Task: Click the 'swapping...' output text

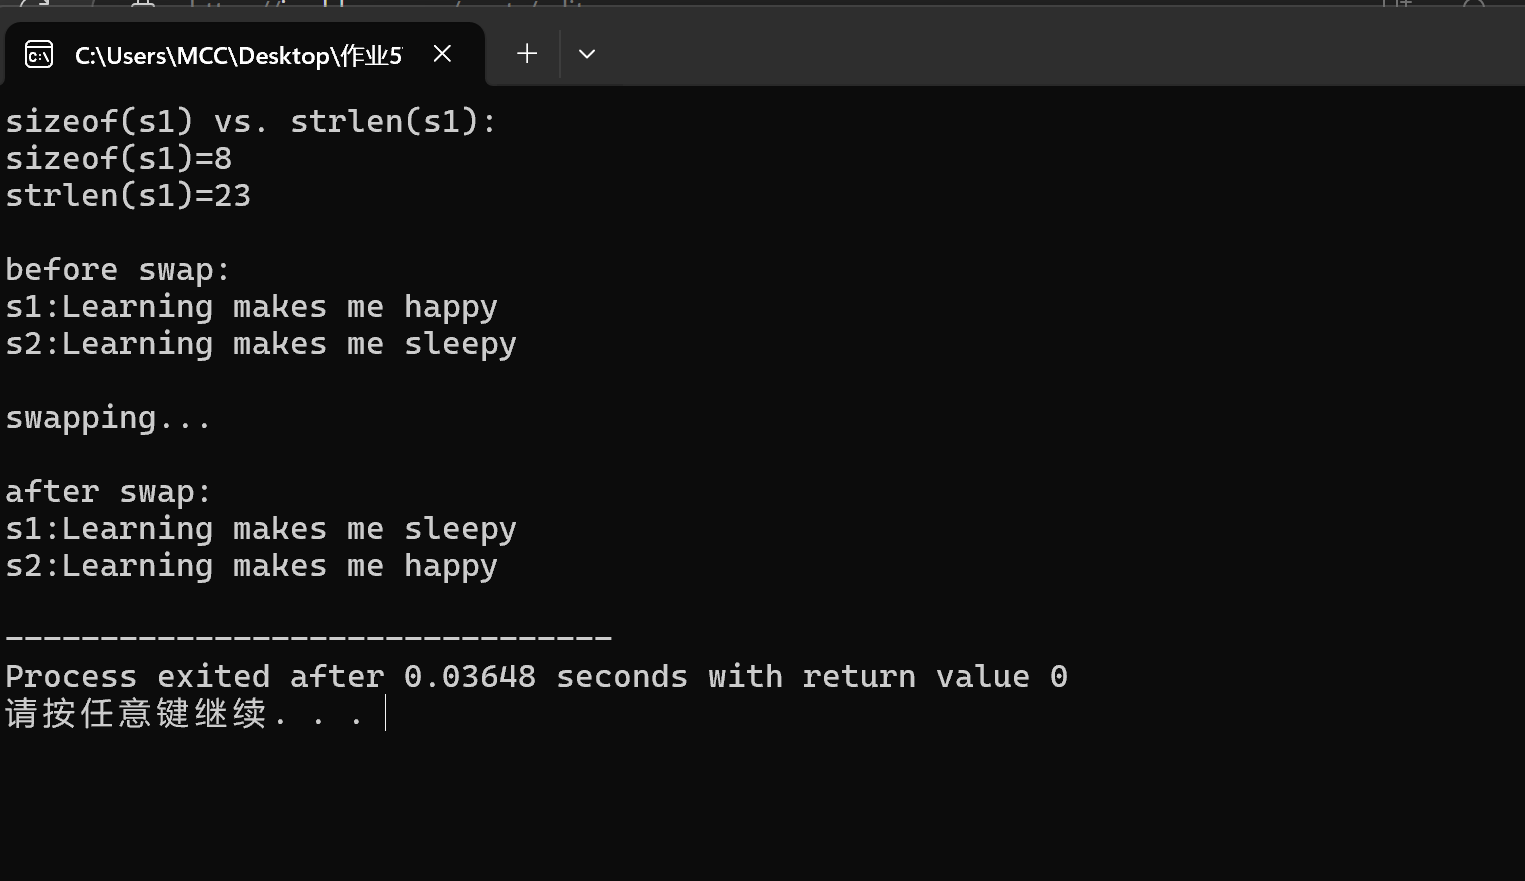Action: (108, 418)
